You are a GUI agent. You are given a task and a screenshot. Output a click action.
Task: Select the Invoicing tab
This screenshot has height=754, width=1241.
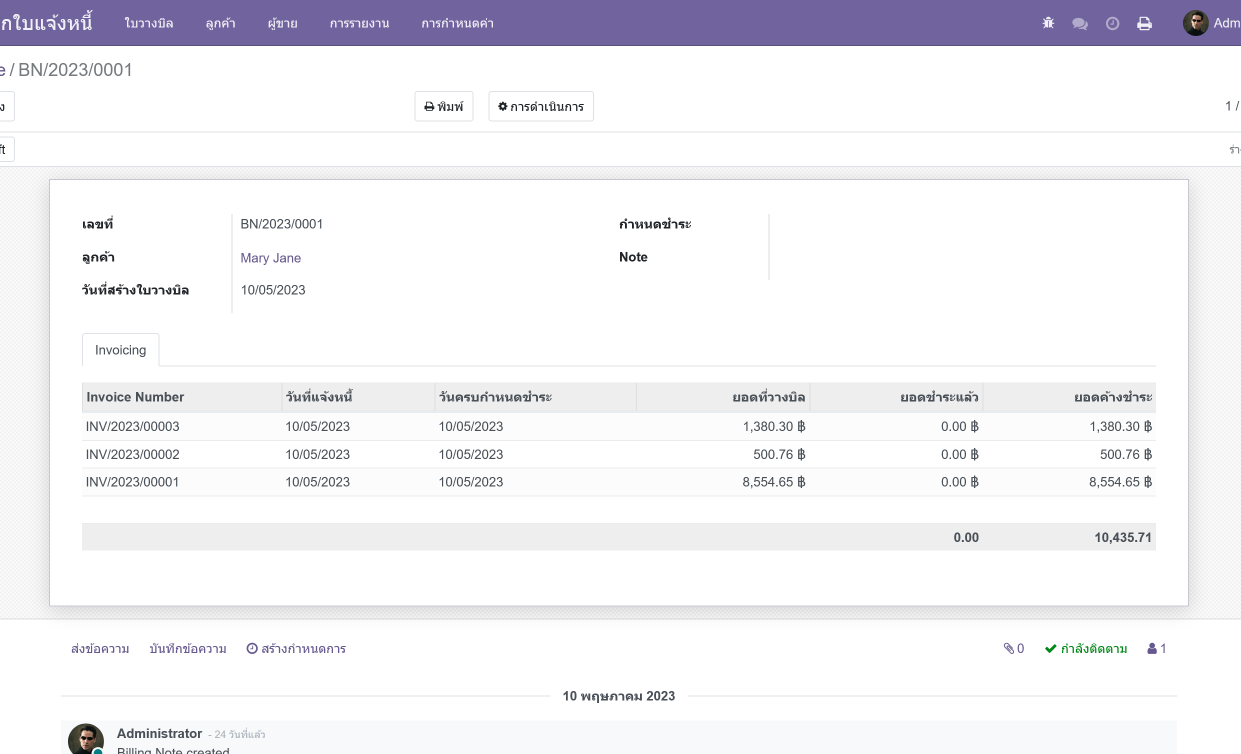pyautogui.click(x=120, y=350)
